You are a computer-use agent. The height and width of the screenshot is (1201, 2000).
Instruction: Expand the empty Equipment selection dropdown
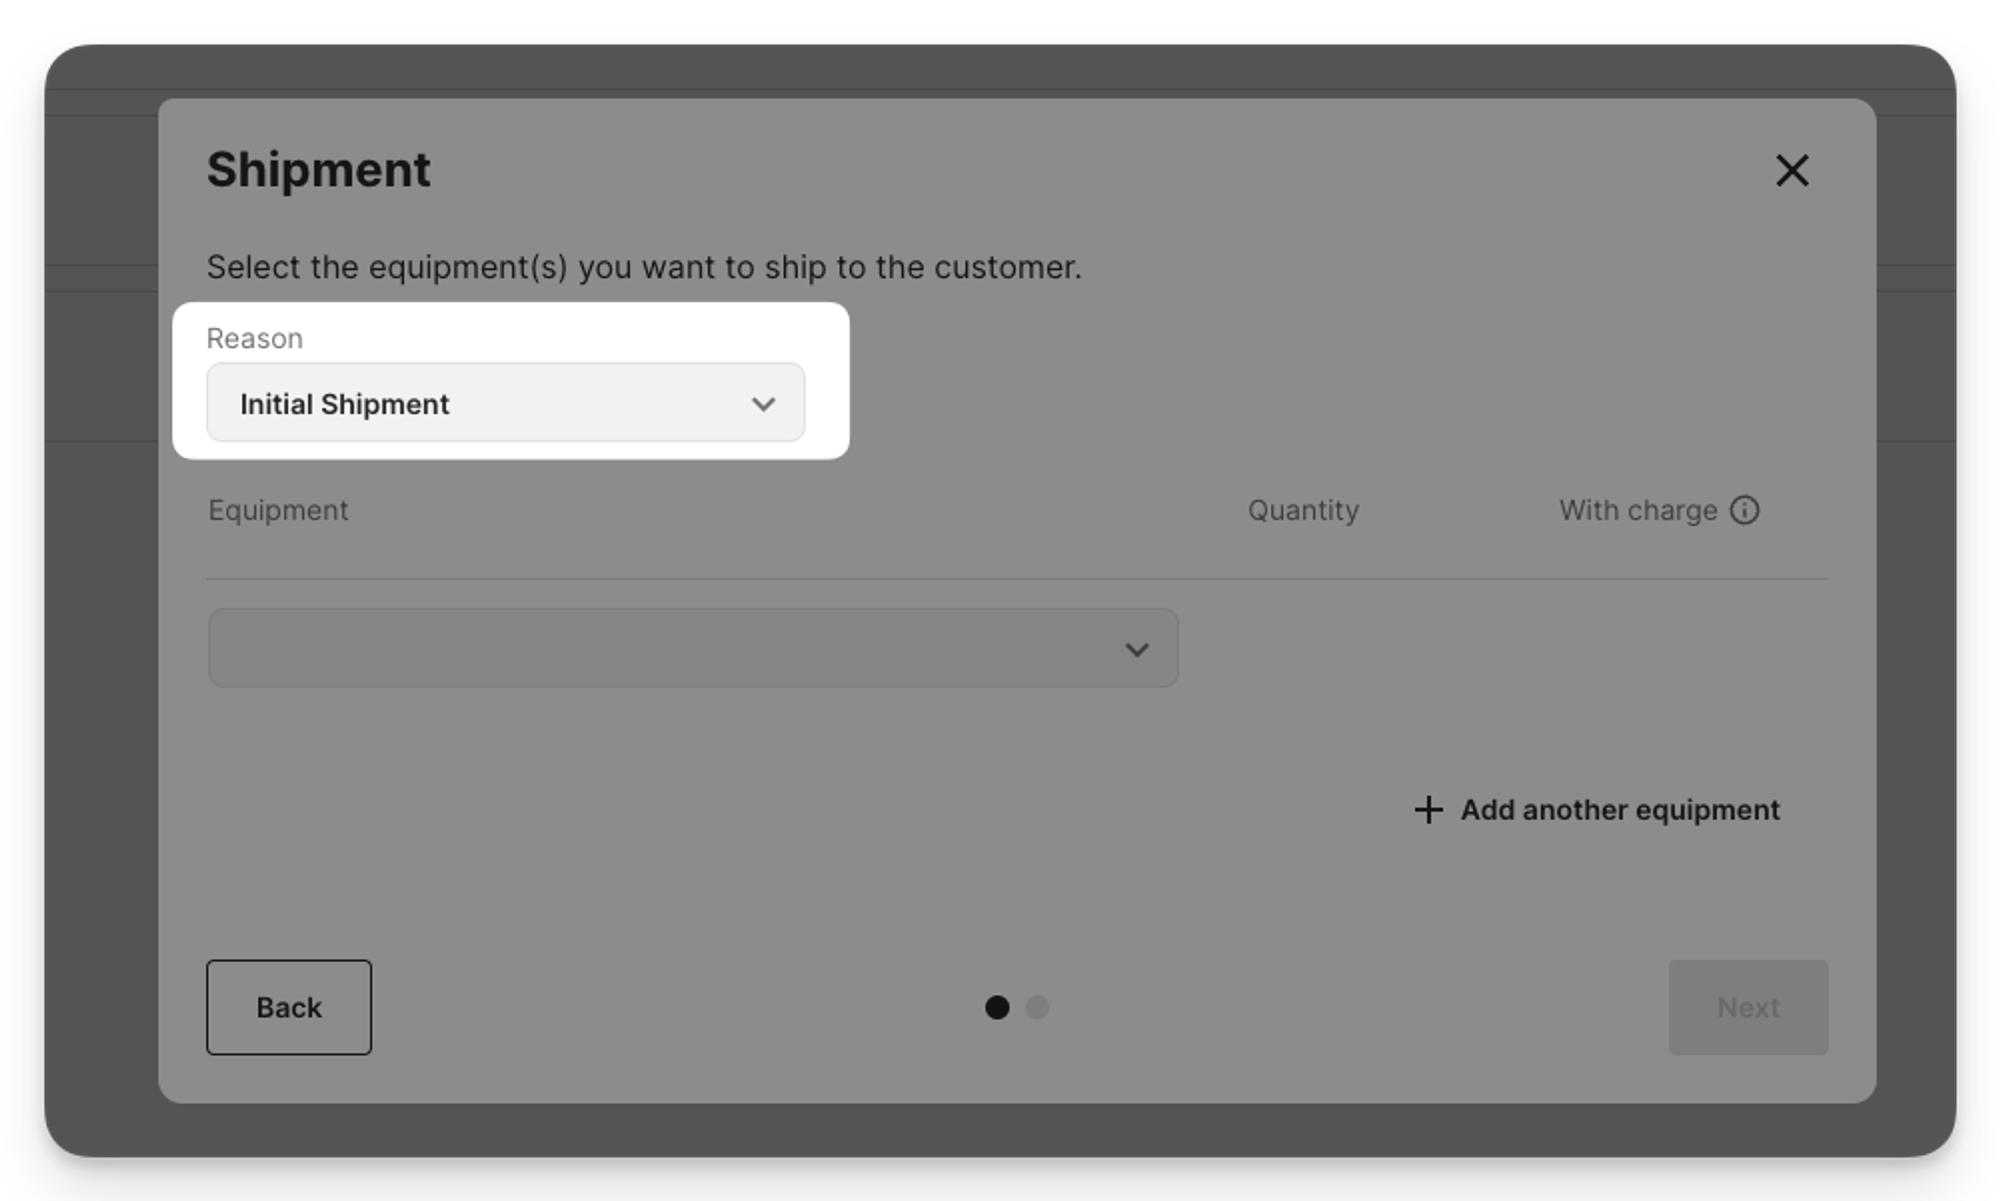click(x=693, y=648)
